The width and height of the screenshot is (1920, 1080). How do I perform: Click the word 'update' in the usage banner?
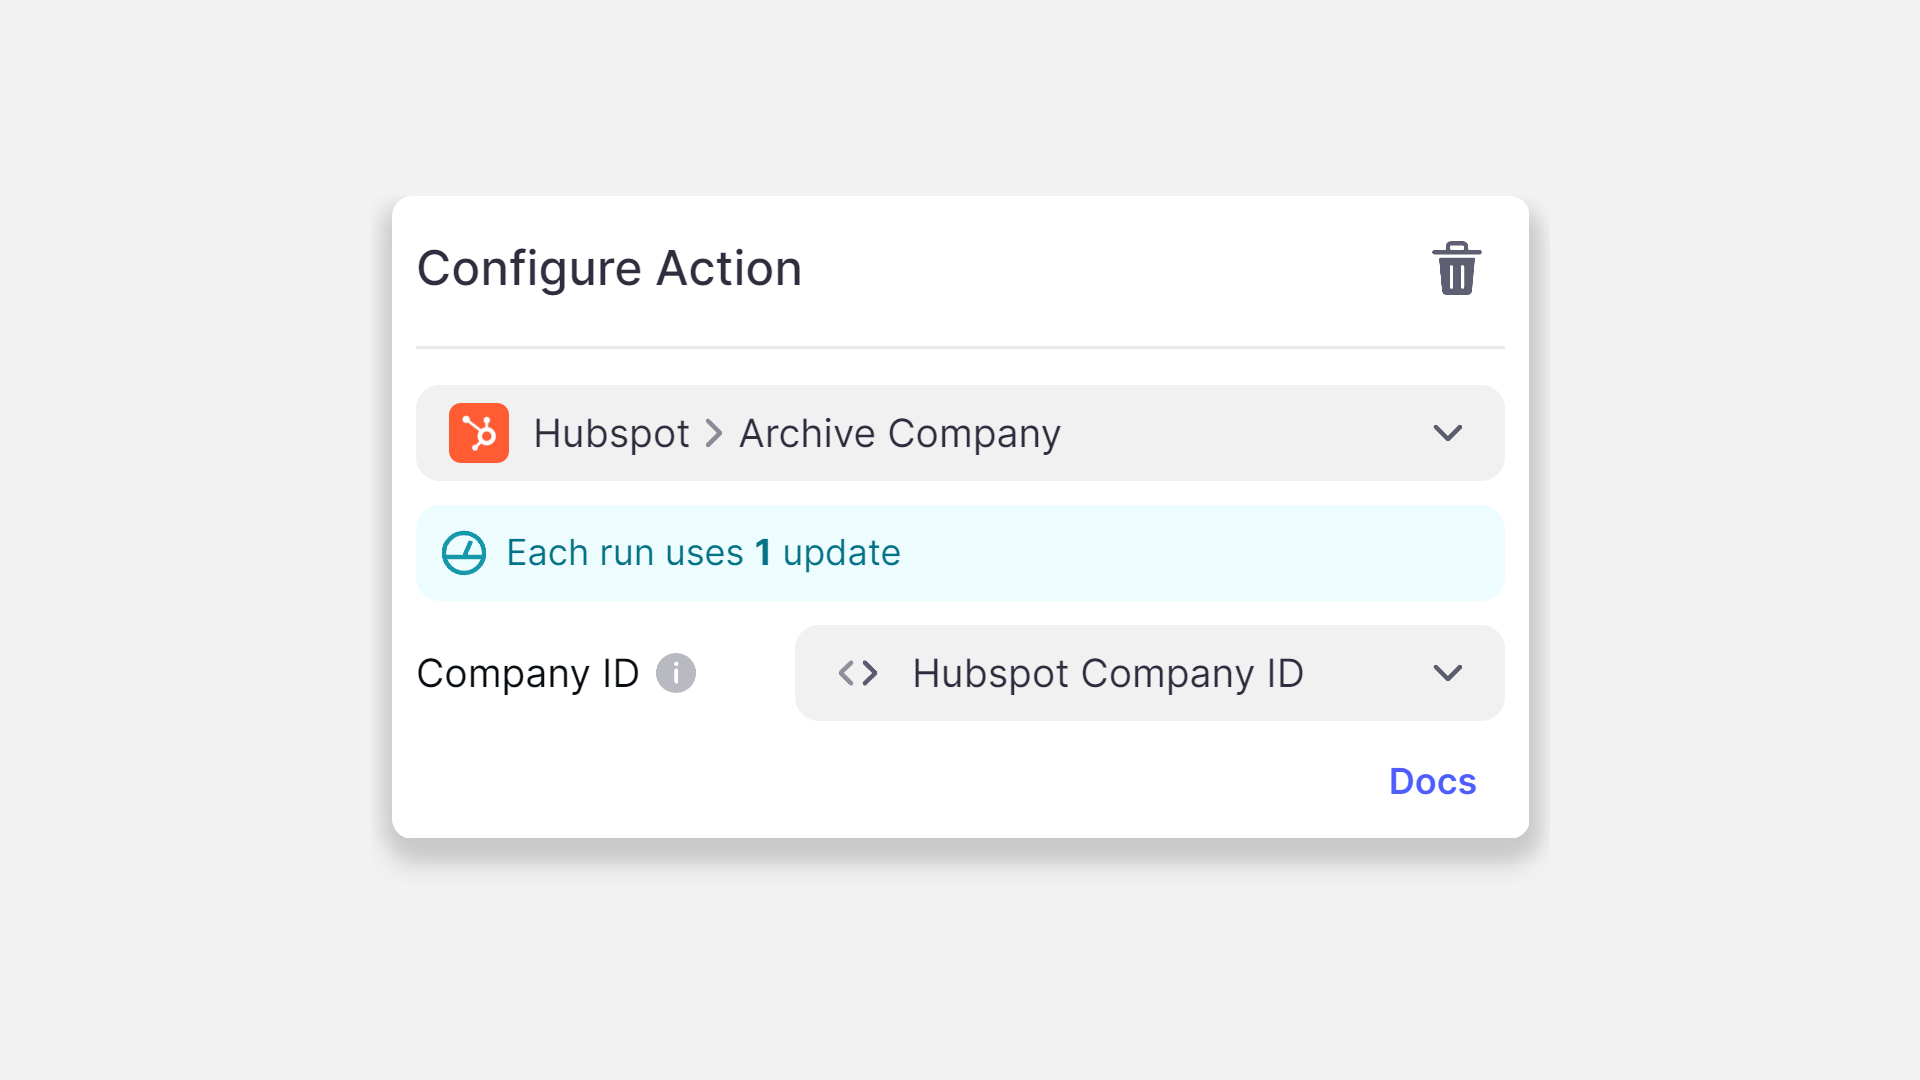pyautogui.click(x=841, y=553)
